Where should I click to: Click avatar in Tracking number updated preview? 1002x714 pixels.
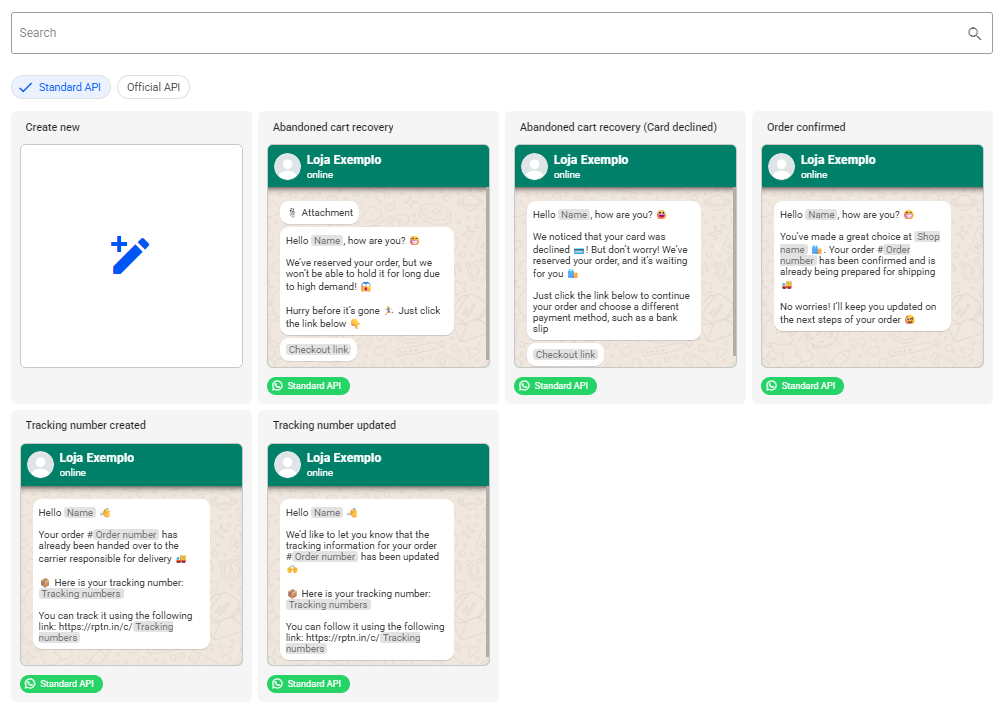(x=288, y=465)
